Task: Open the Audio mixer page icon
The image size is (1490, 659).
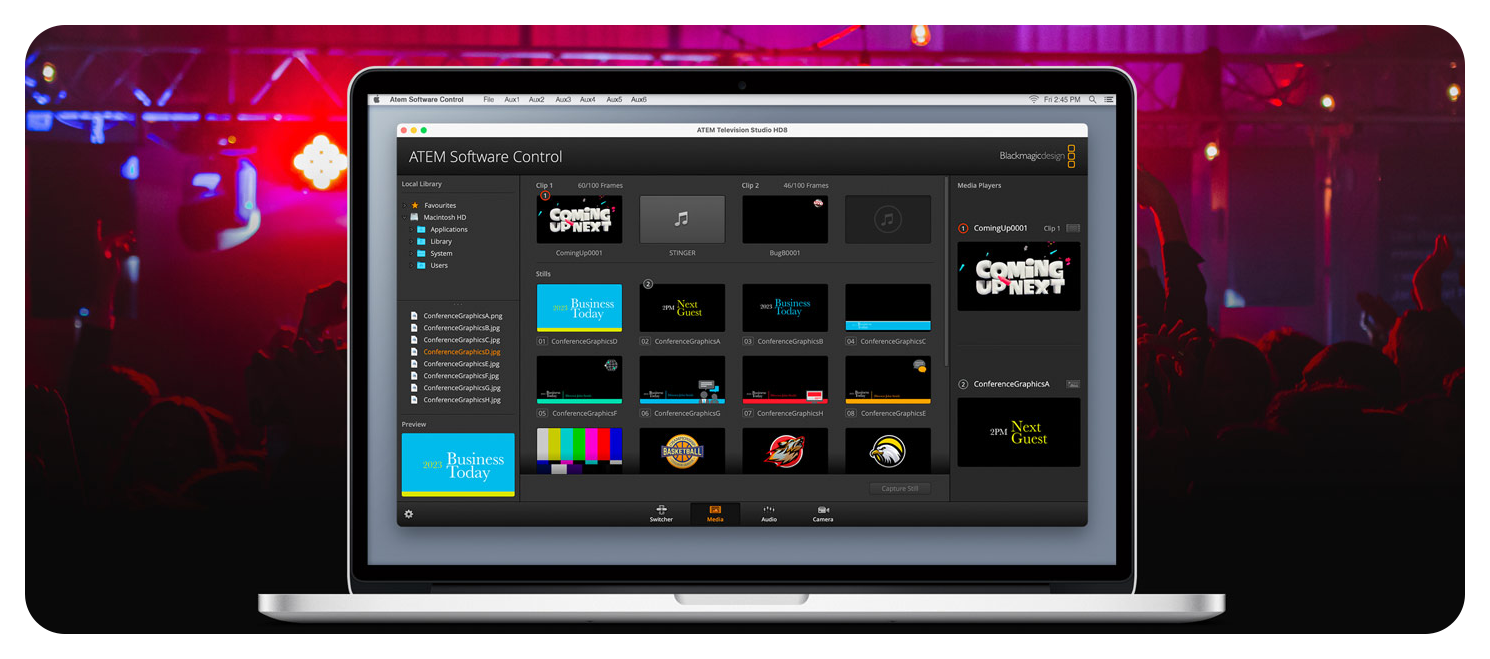Action: pos(768,514)
